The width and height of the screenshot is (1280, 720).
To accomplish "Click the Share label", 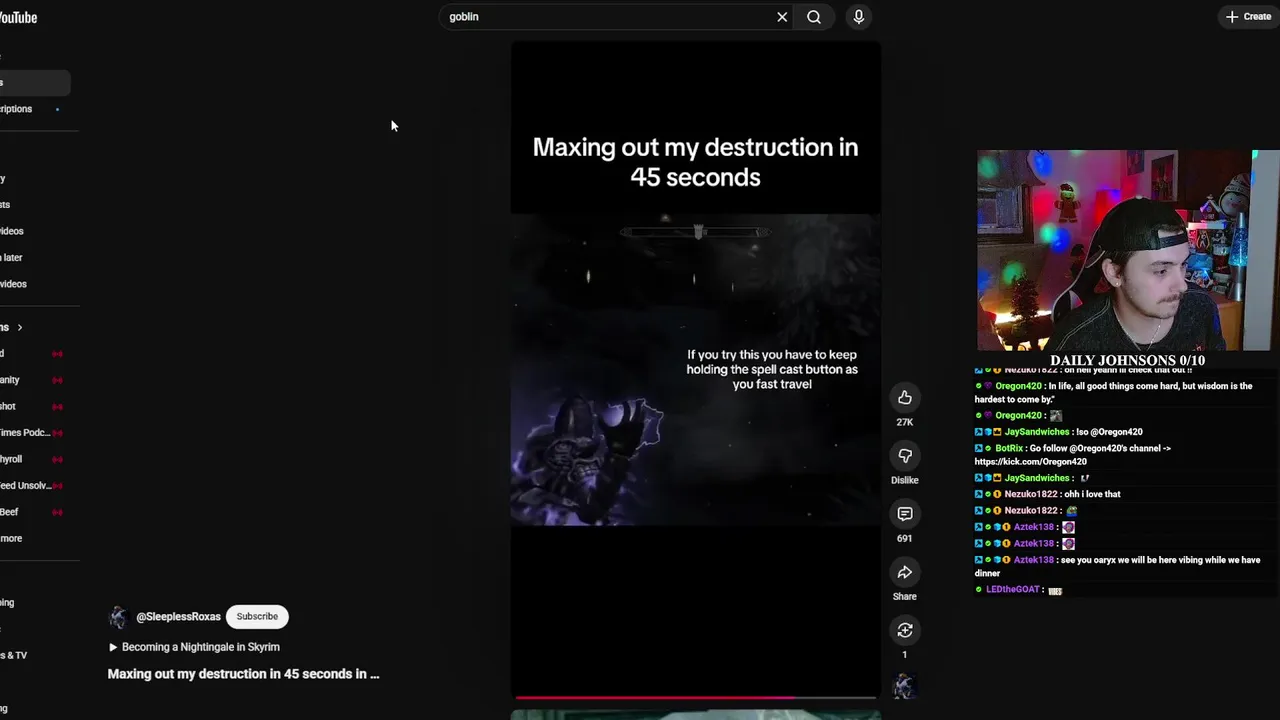I will [x=904, y=596].
